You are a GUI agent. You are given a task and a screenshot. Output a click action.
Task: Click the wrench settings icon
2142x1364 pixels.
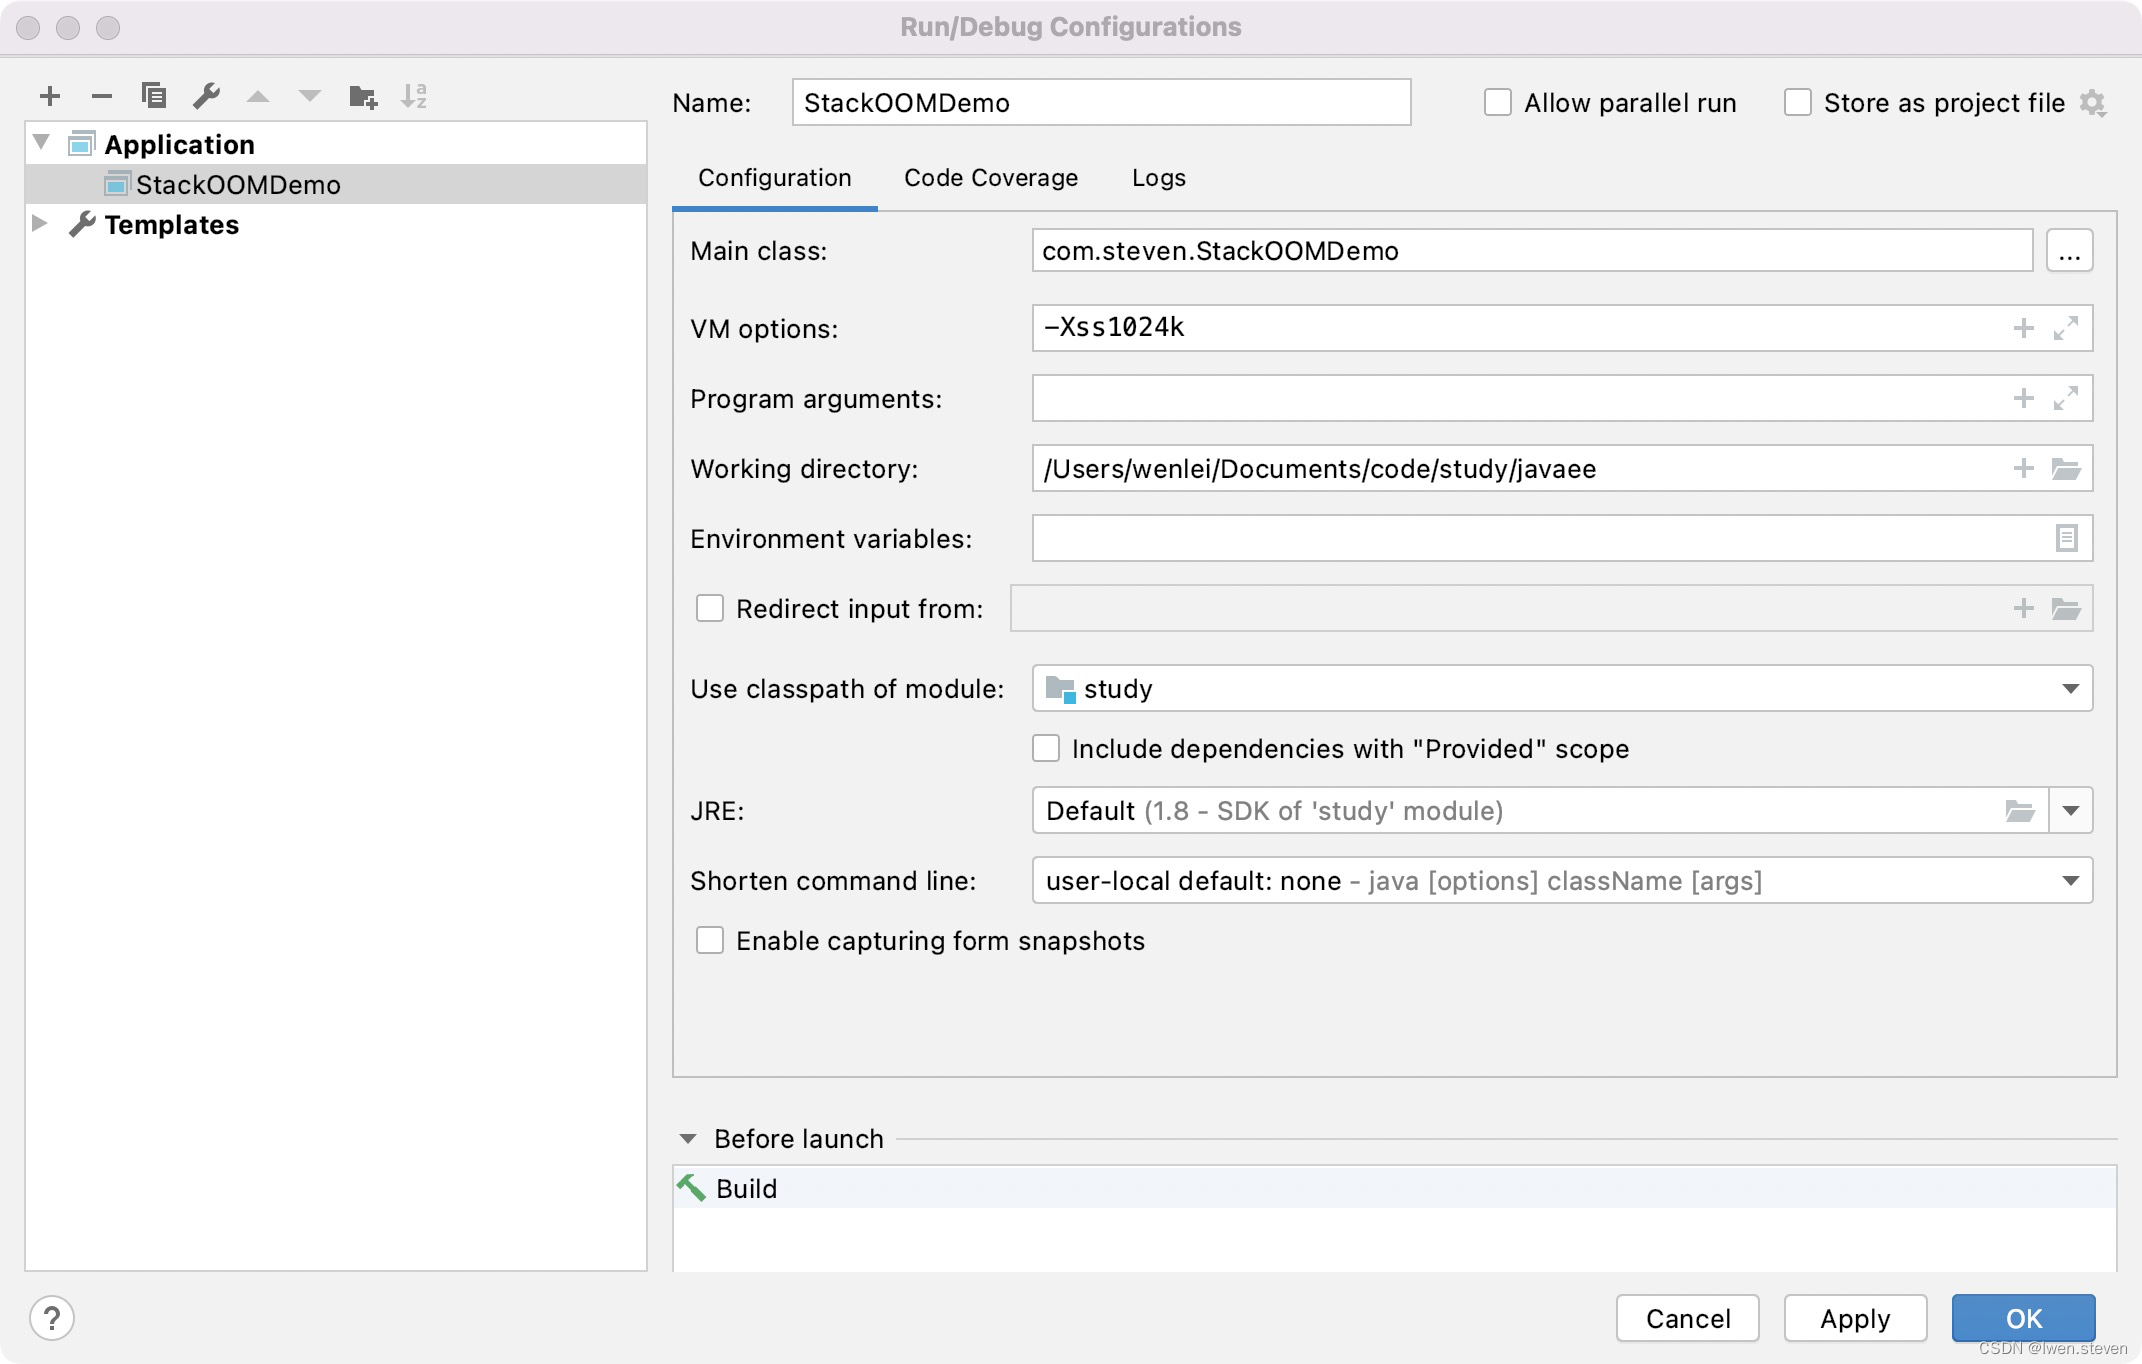click(205, 95)
